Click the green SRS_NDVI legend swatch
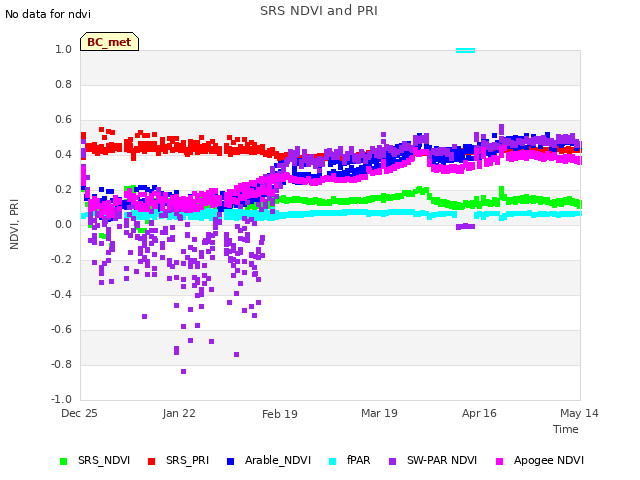The height and width of the screenshot is (480, 640). (63, 461)
